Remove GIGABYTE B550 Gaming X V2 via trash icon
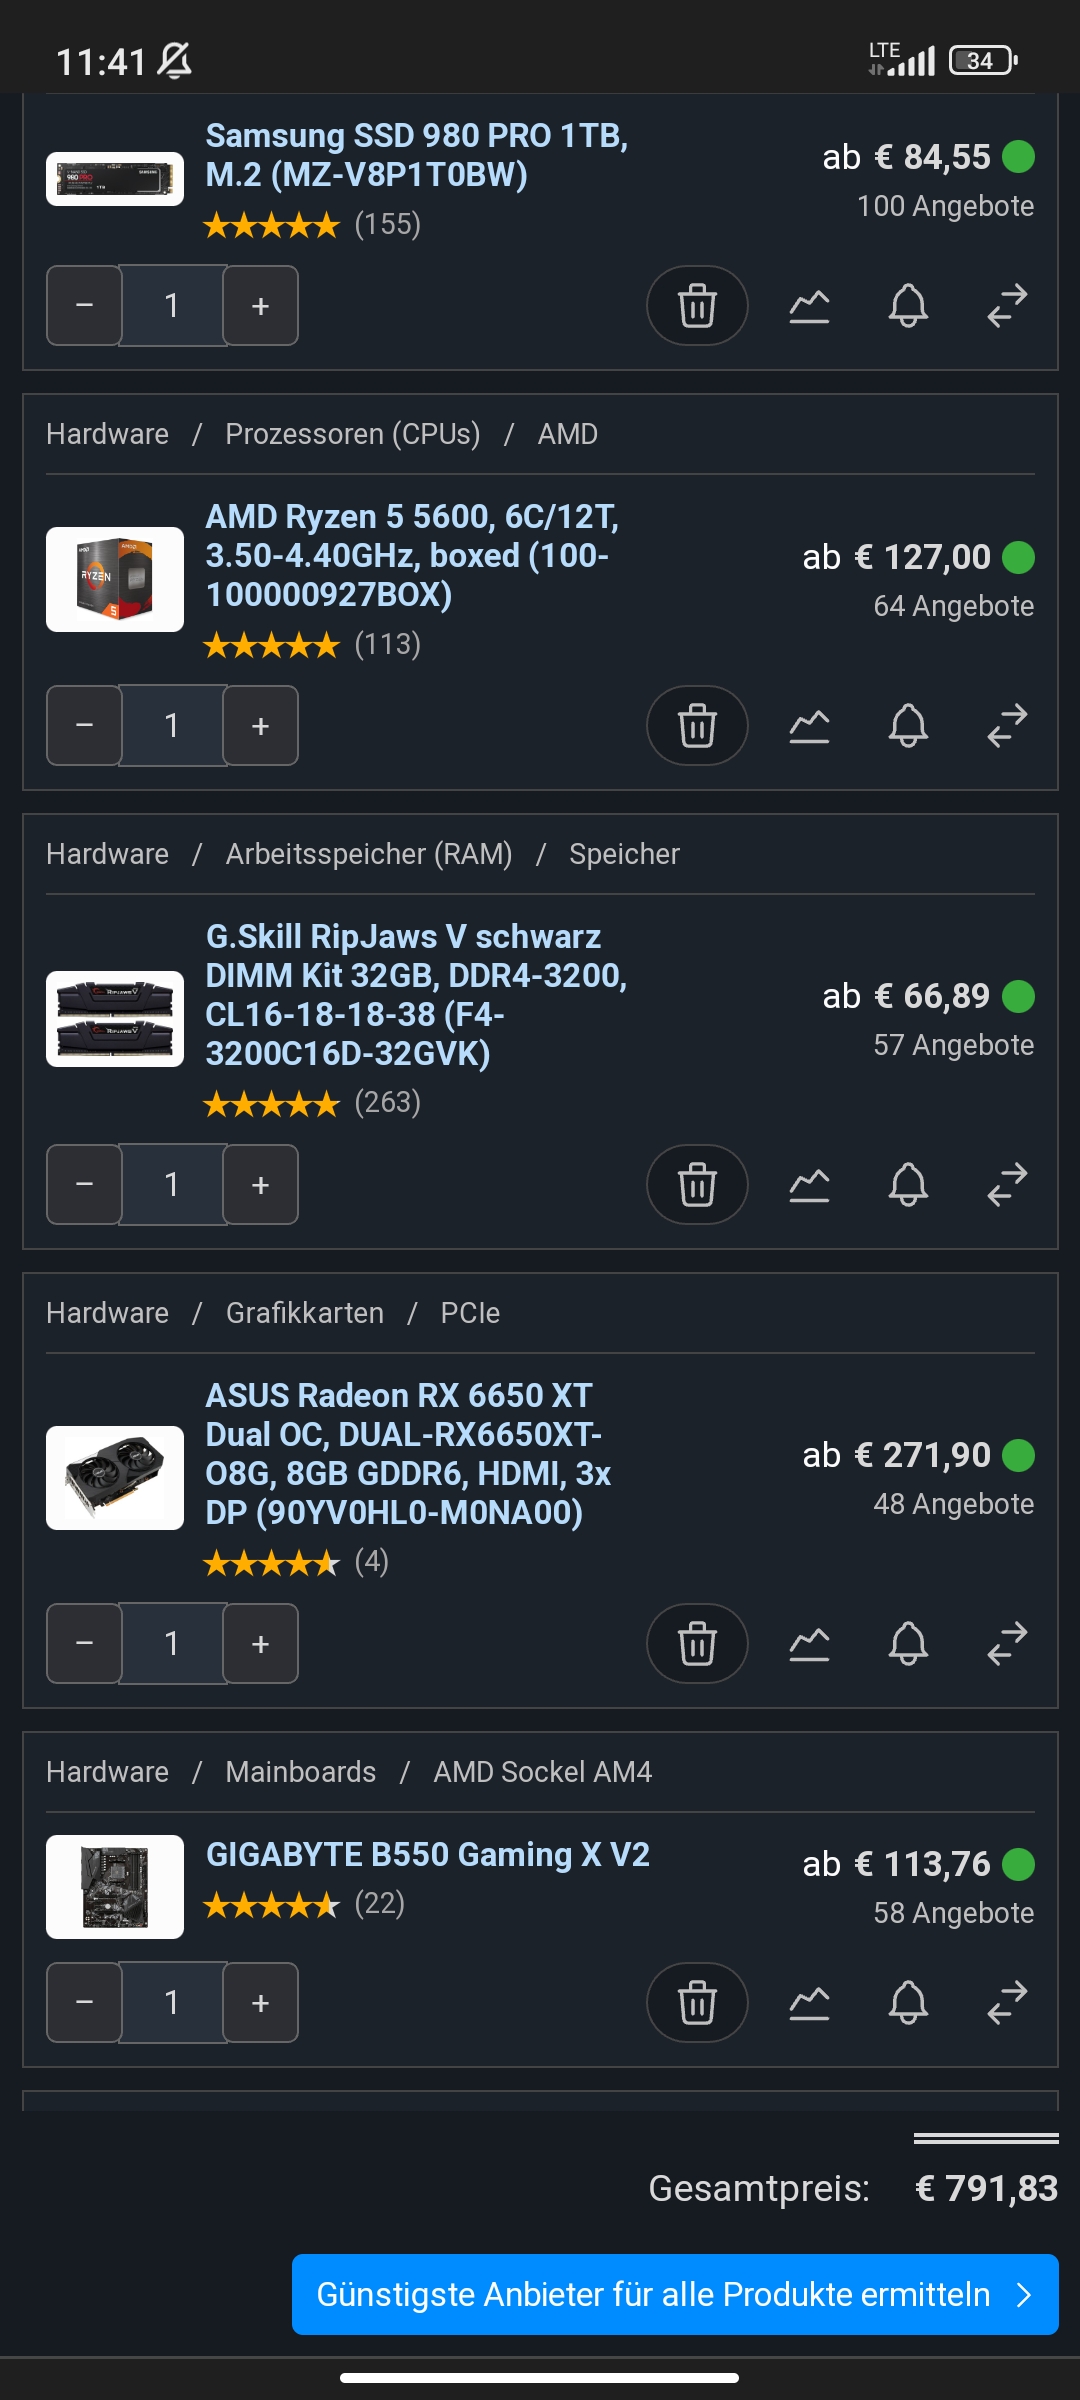This screenshot has height=2400, width=1080. coord(697,2002)
